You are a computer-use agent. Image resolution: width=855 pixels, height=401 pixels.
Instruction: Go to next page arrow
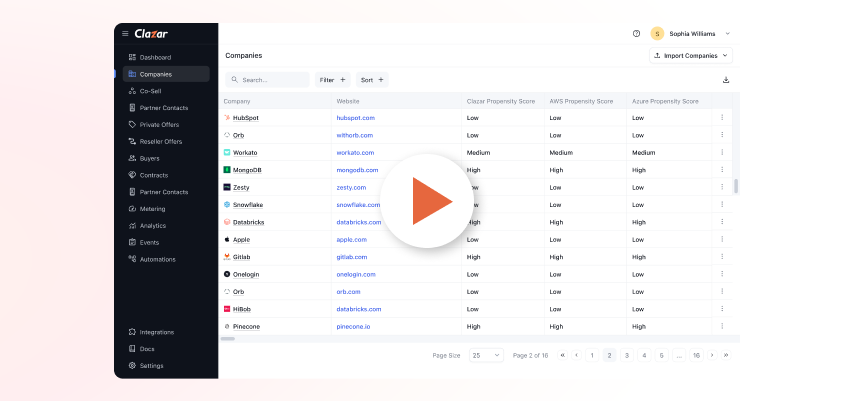(712, 355)
